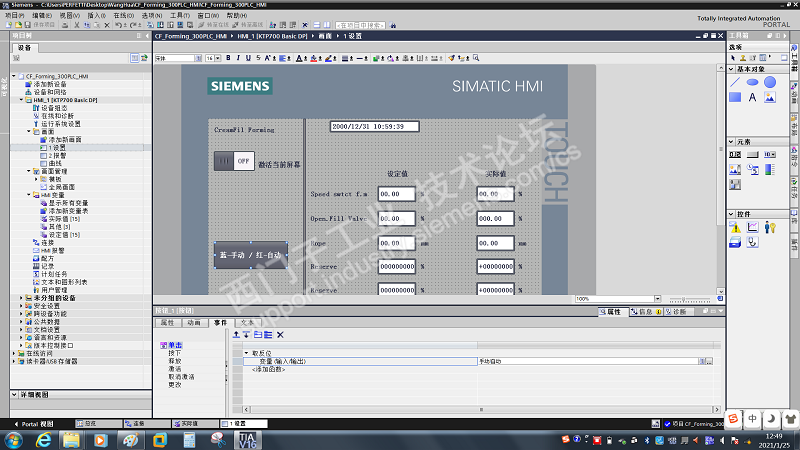Click the Print icon in main toolbar
The image size is (800, 450).
(x=65, y=25)
